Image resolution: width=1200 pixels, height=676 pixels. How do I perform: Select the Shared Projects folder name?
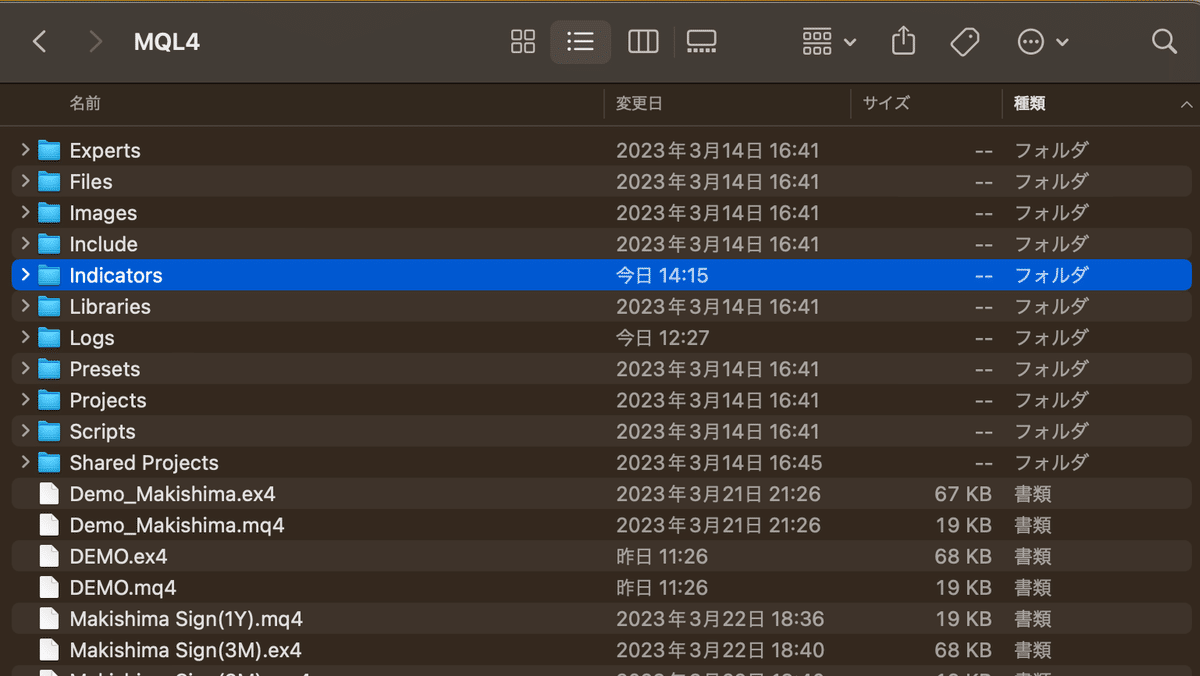(144, 463)
